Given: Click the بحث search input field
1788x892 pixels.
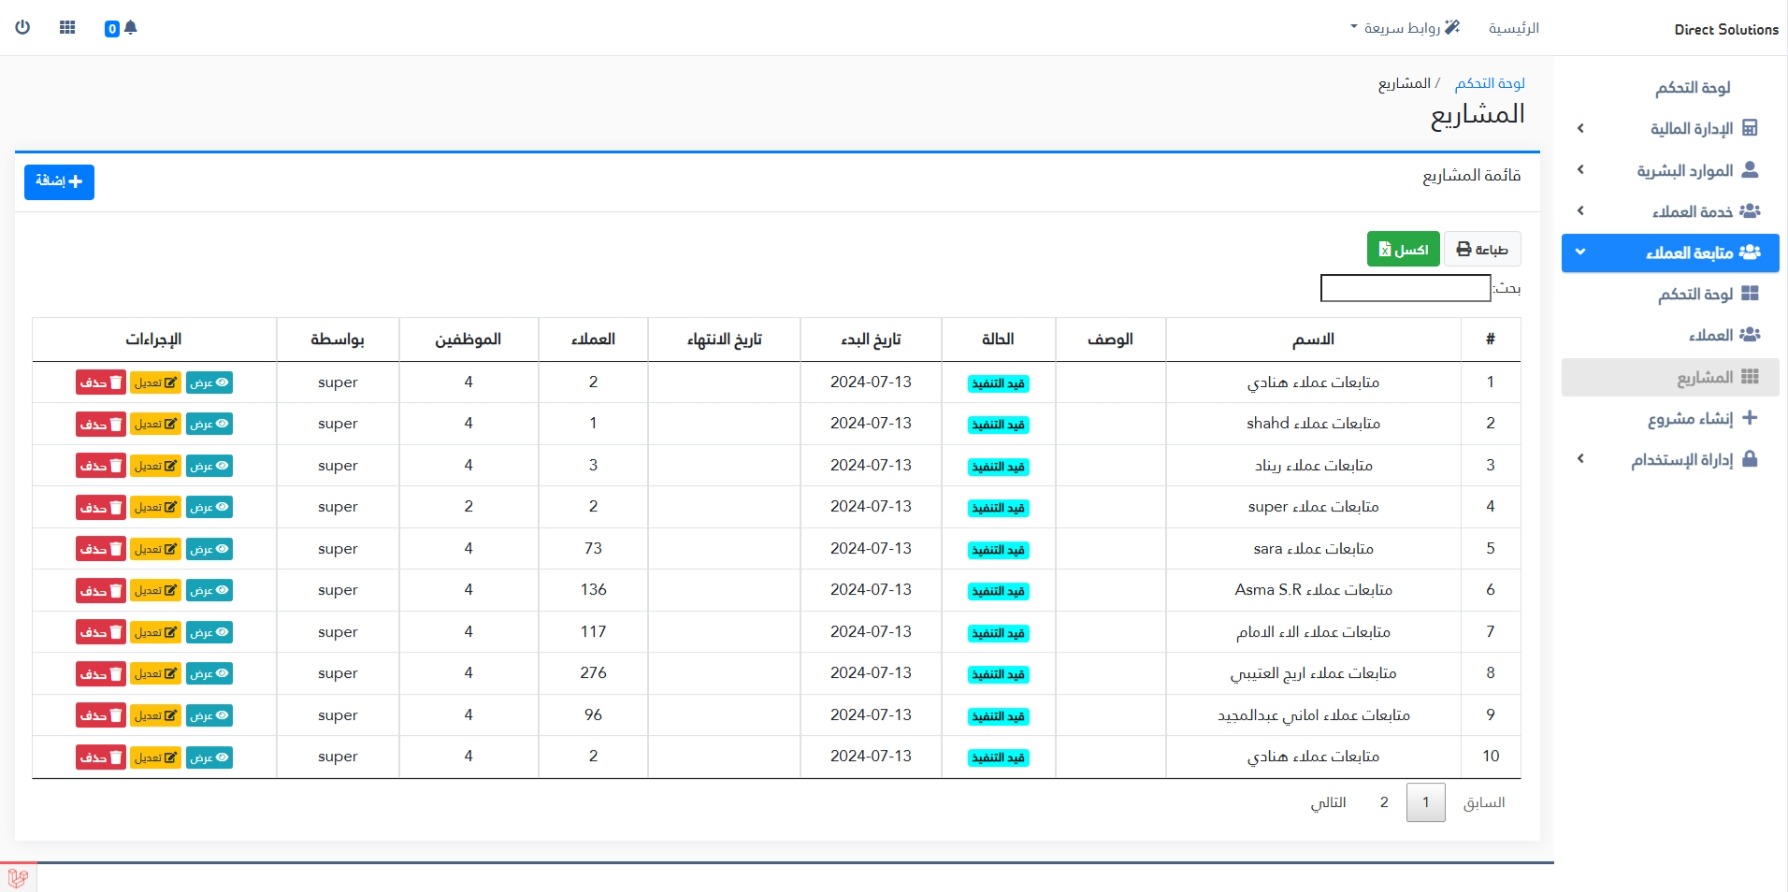Looking at the screenshot, I should click(1406, 288).
